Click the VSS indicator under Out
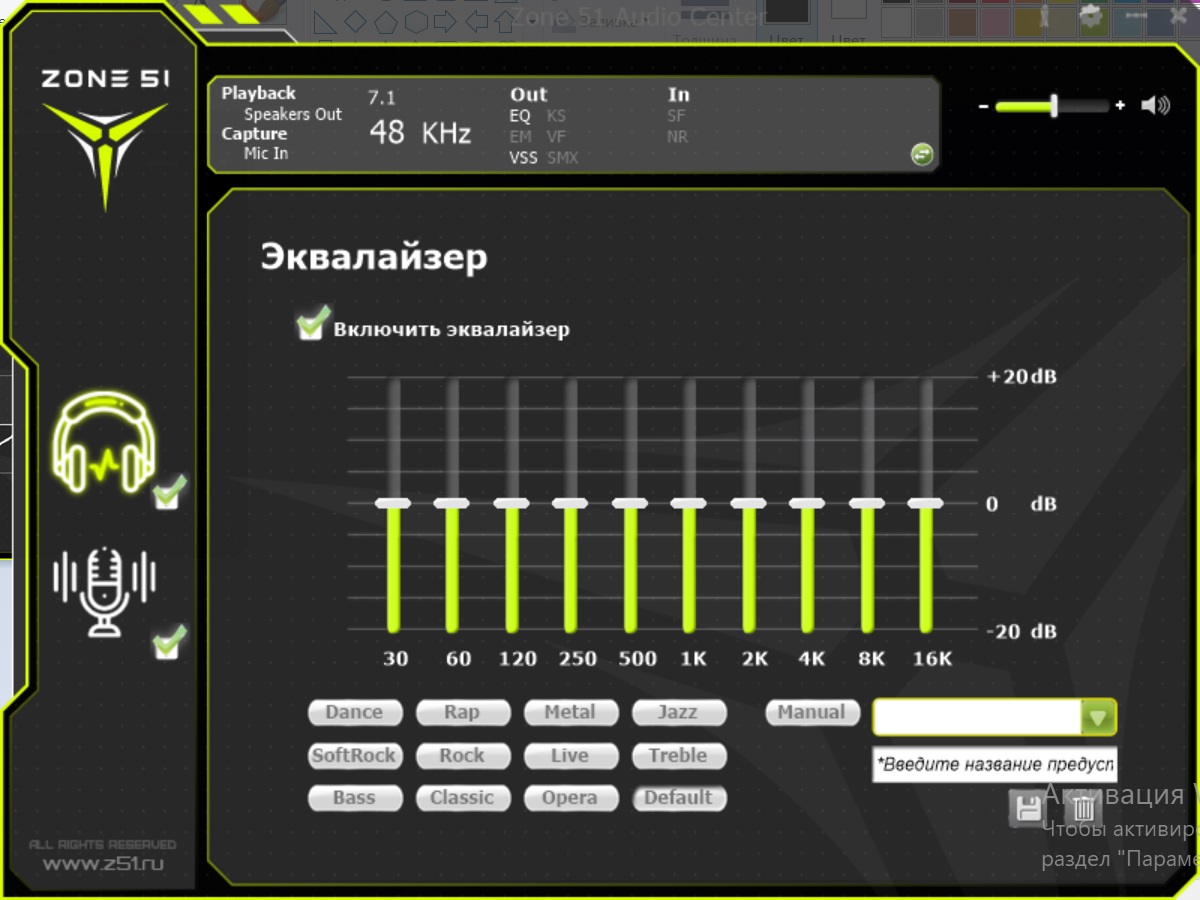The image size is (1200, 900). pyautogui.click(x=523, y=158)
